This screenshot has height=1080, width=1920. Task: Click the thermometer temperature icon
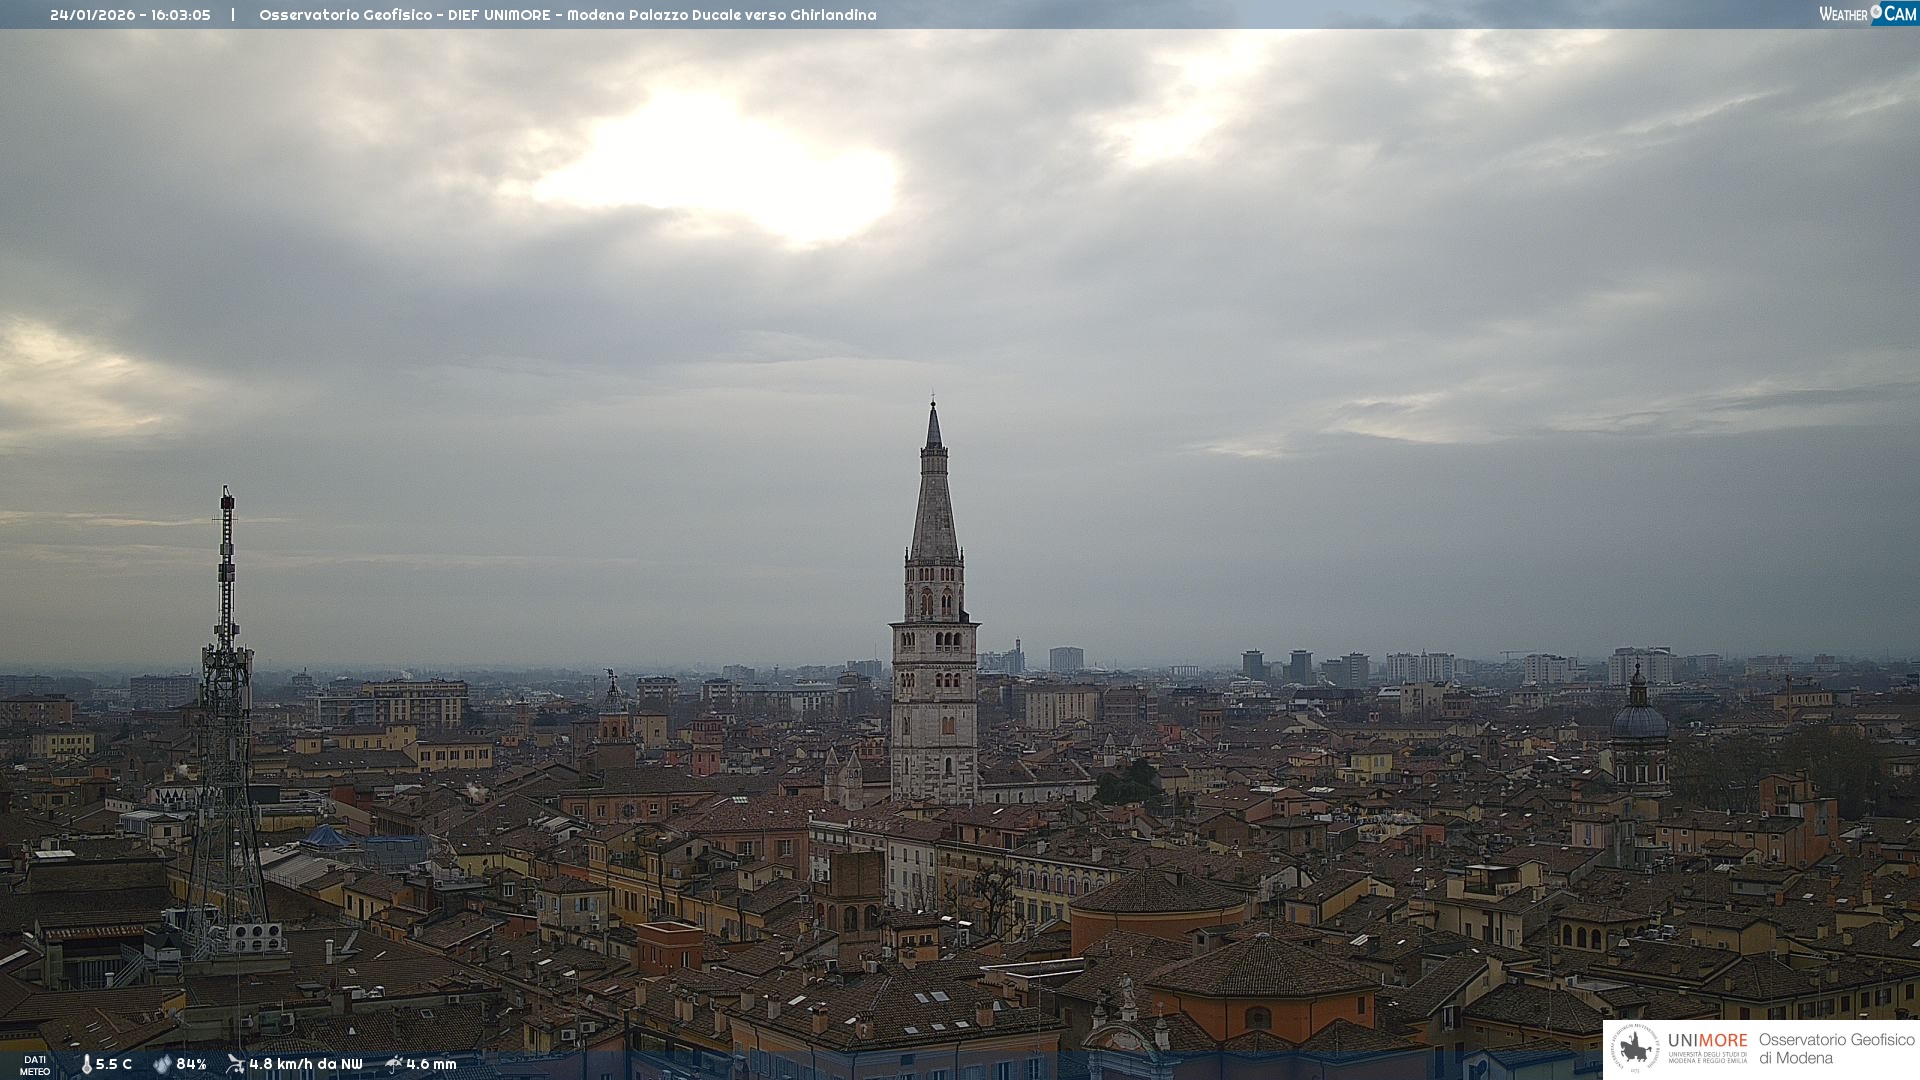coord(86,1065)
